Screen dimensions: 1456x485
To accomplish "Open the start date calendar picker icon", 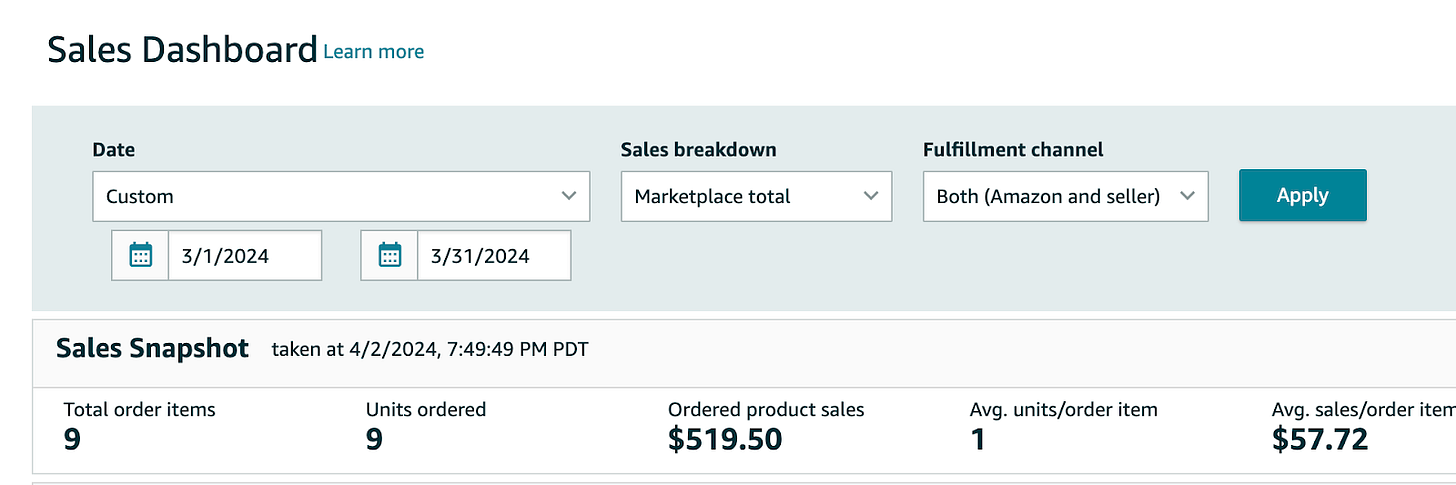I will 141,256.
